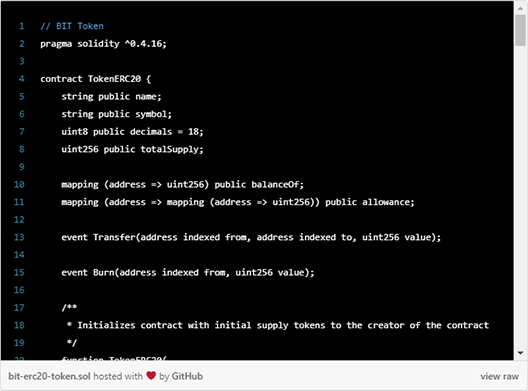The height and width of the screenshot is (391, 528).
Task: Click the scrollbar down arrow
Action: click(520, 353)
